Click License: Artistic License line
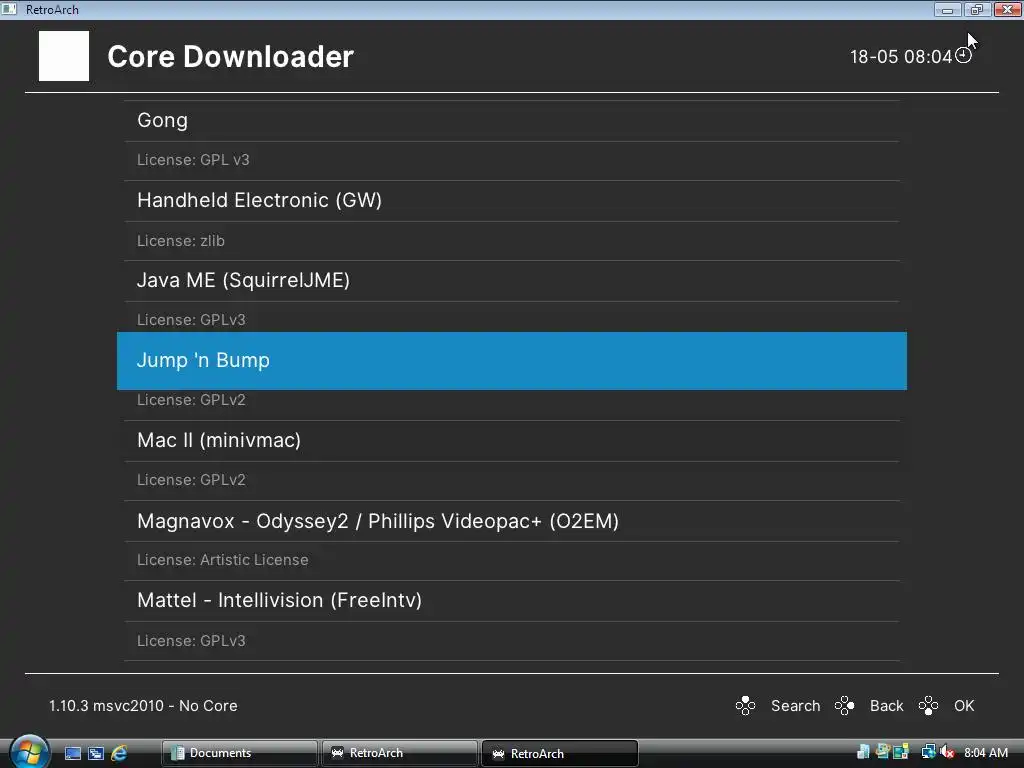Viewport: 1024px width, 768px height. (223, 560)
